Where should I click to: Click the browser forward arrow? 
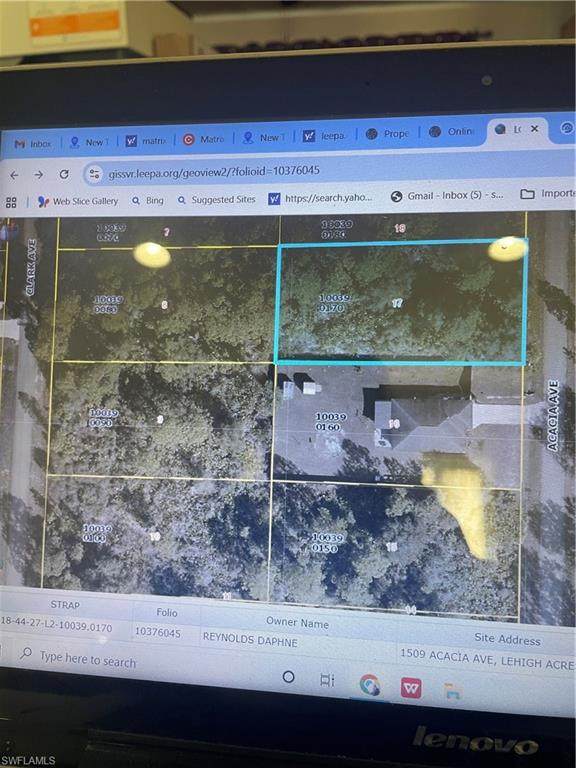[39, 175]
